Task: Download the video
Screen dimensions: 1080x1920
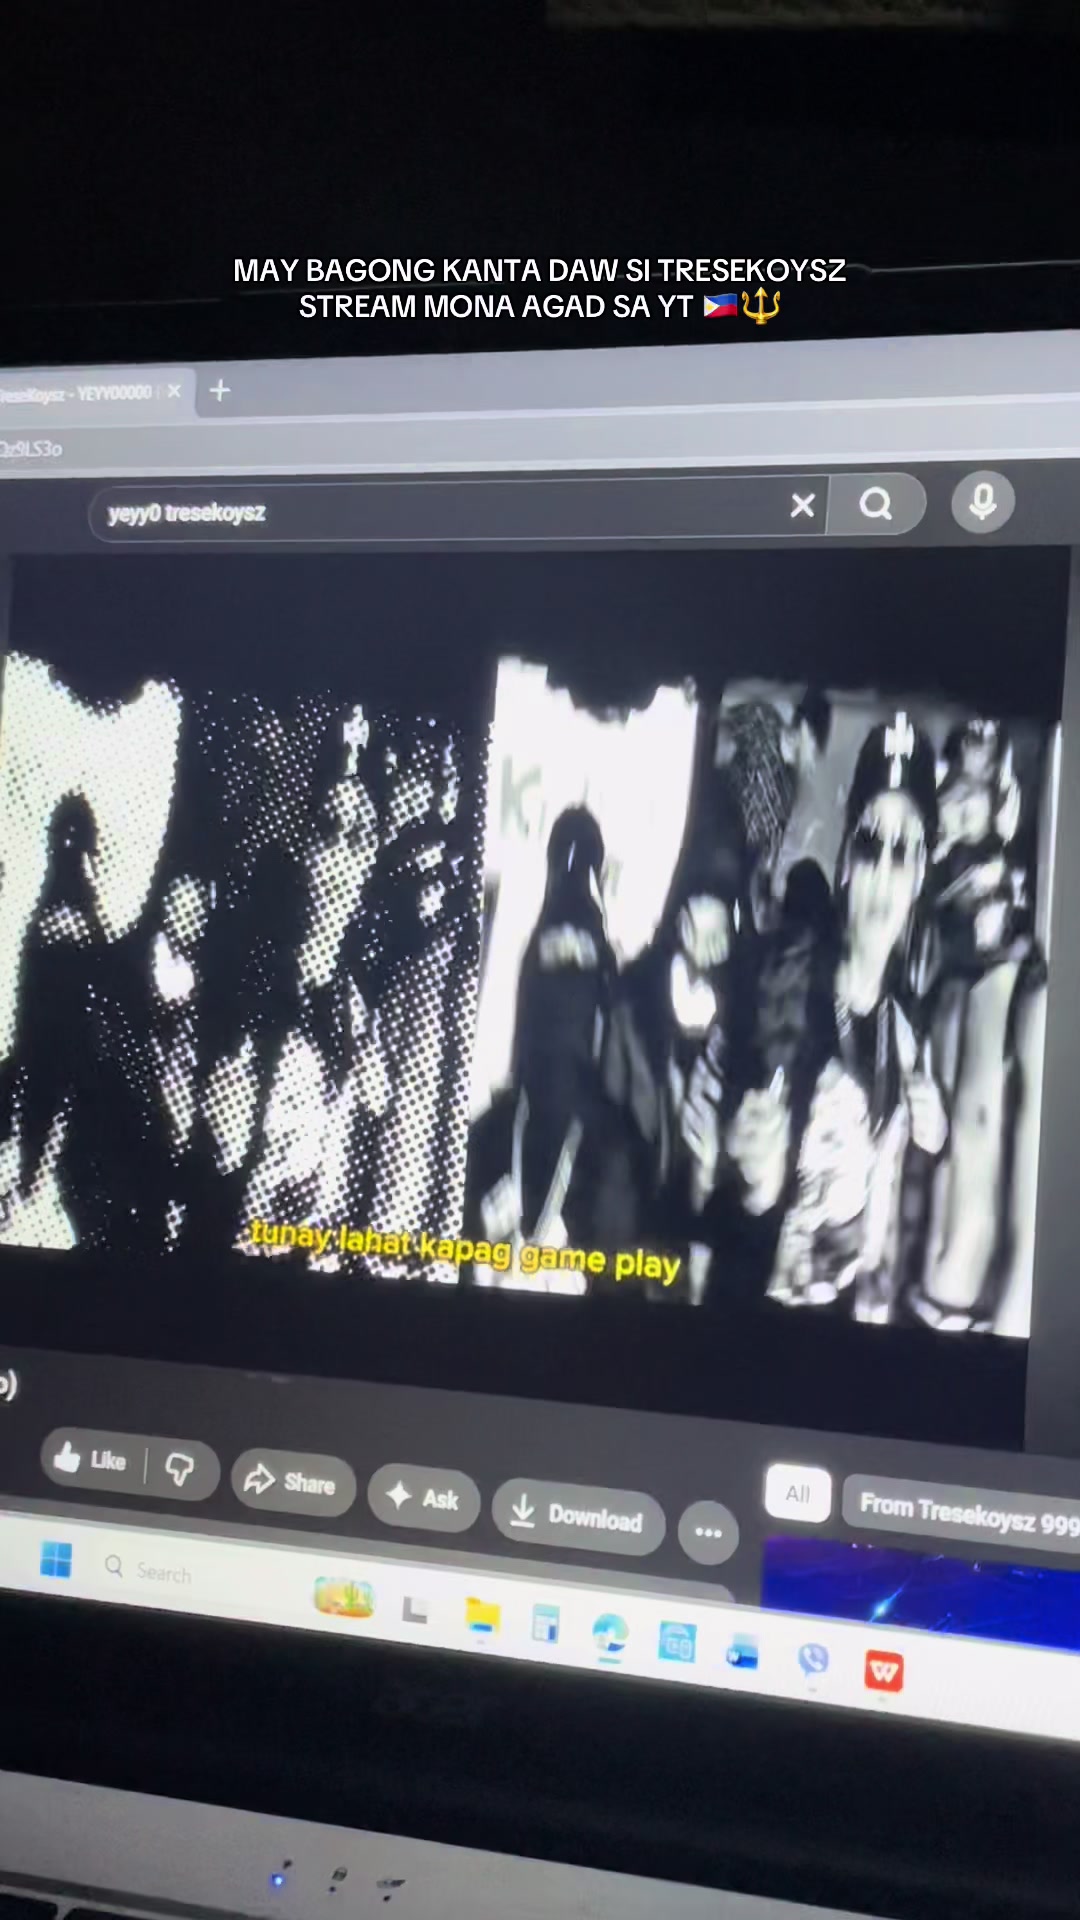Action: coord(578,1516)
